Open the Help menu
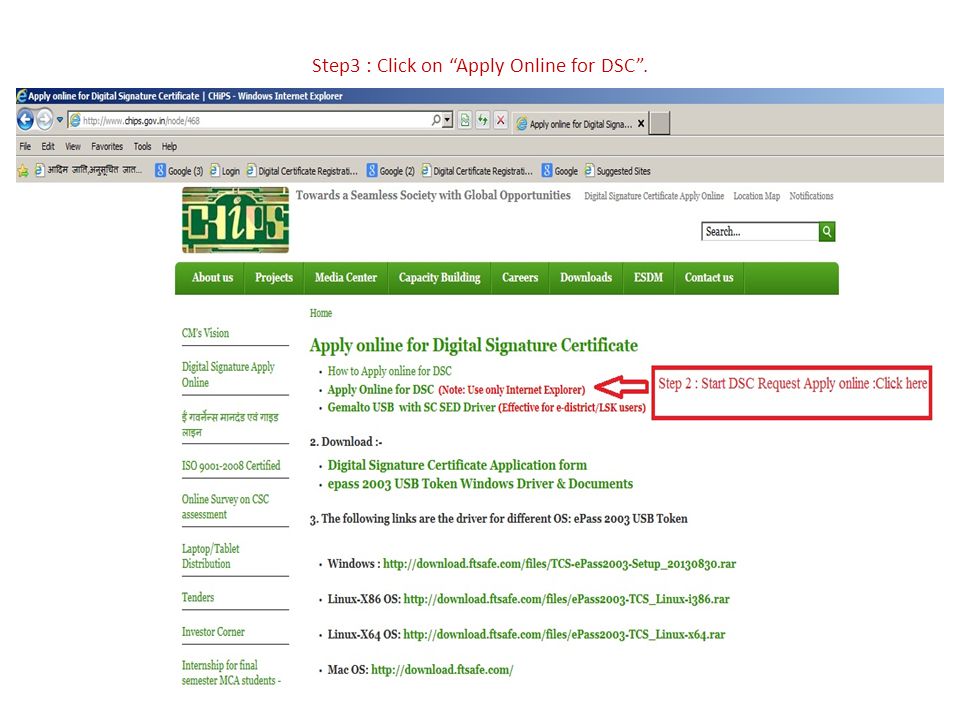The image size is (960, 720). pyautogui.click(x=169, y=146)
